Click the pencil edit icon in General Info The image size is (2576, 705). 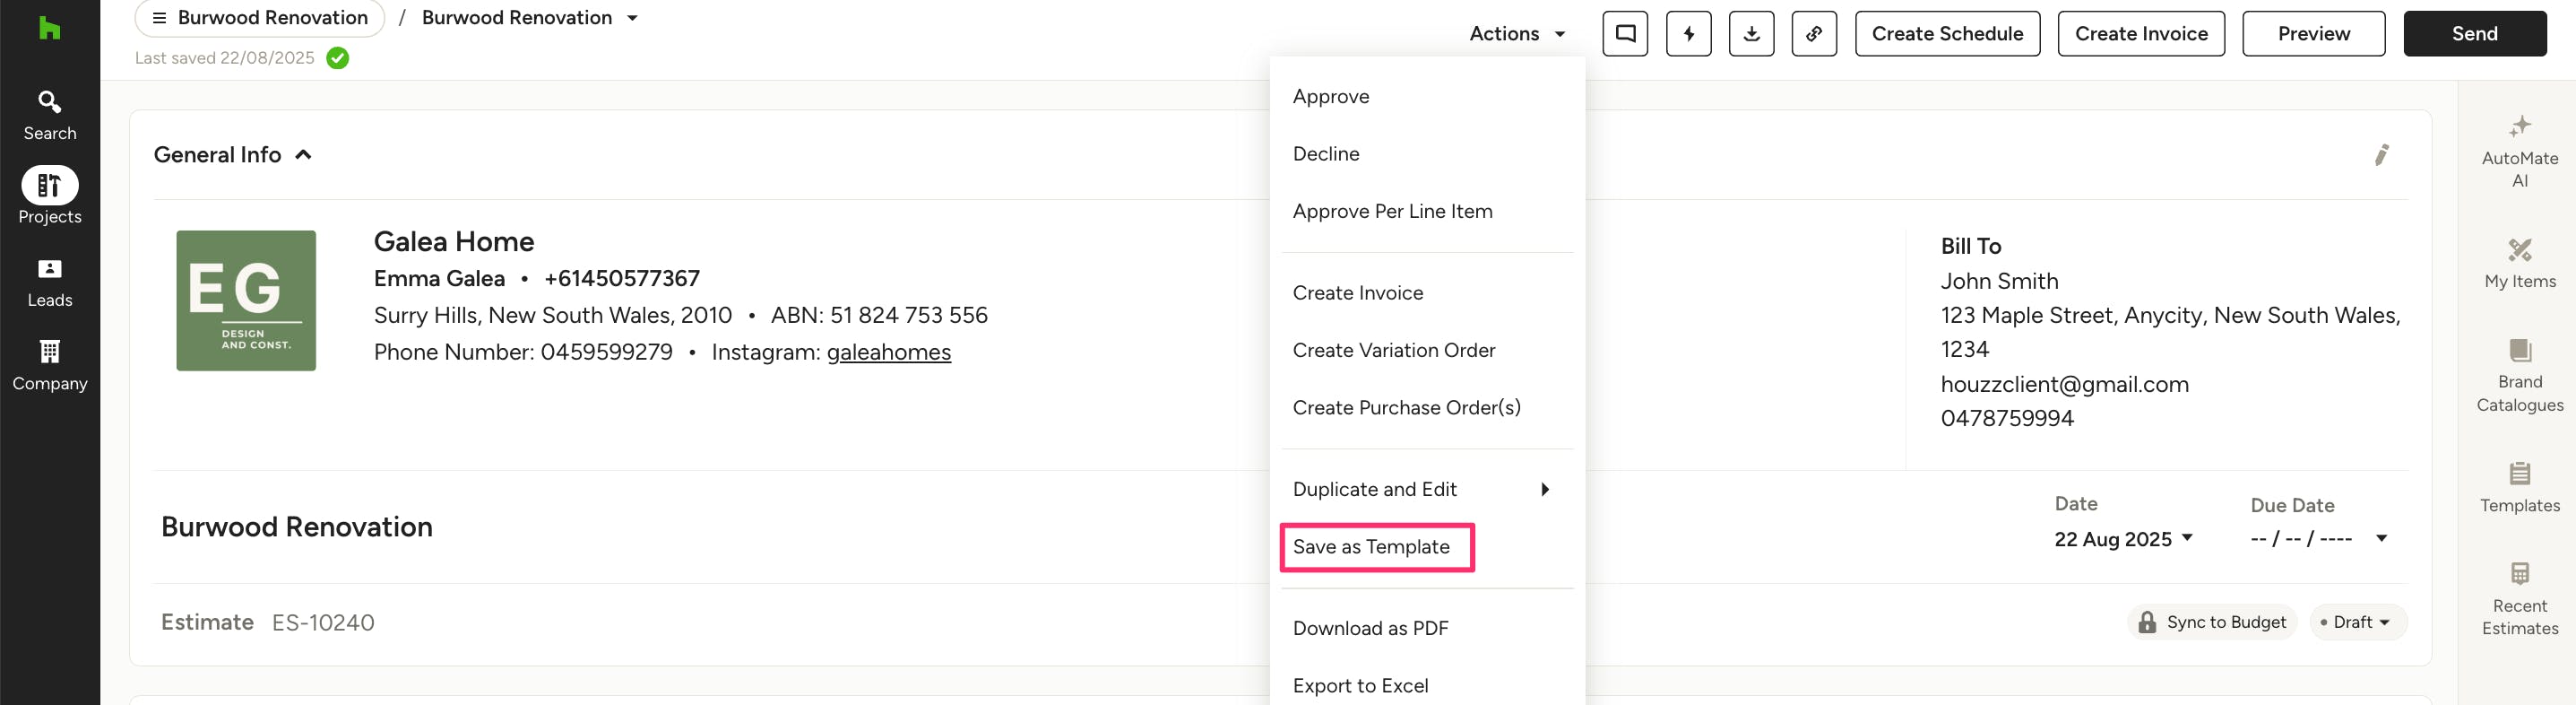coord(2381,155)
